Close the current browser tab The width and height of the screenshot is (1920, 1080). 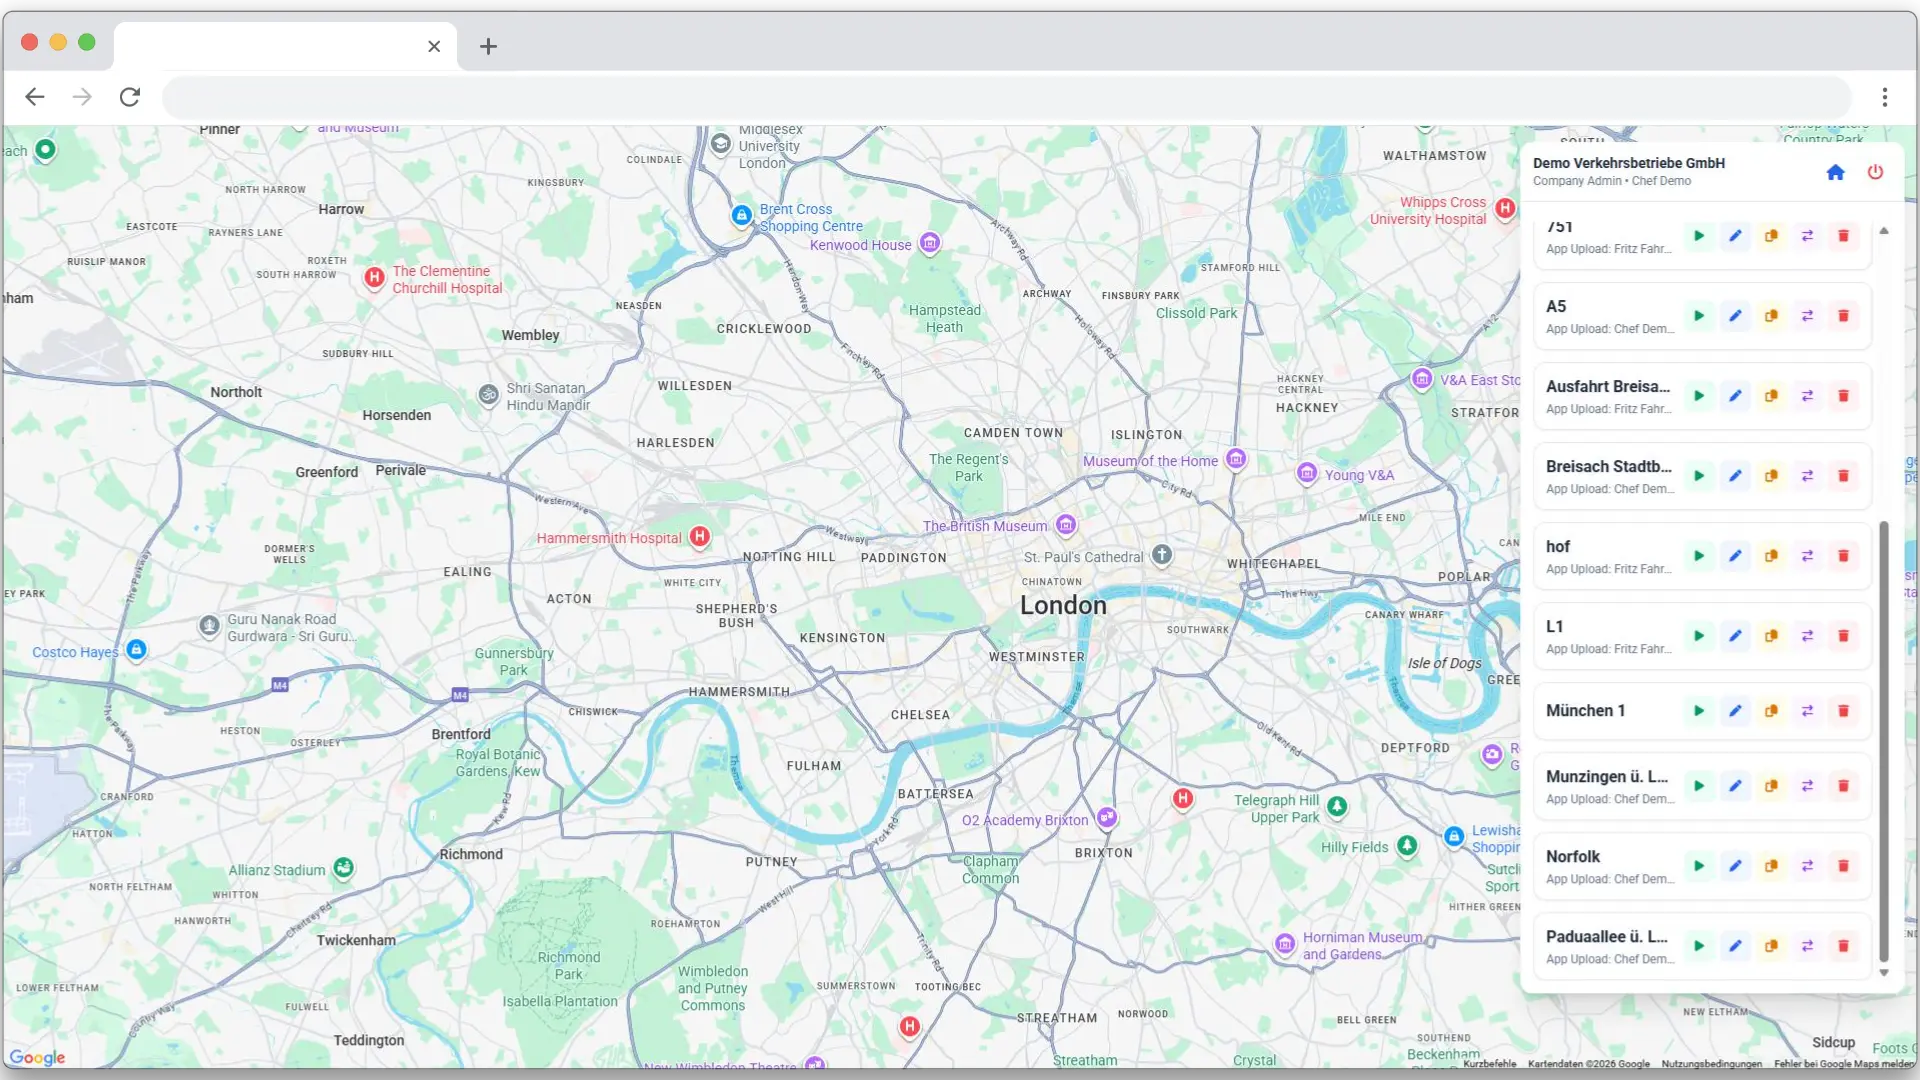(434, 46)
